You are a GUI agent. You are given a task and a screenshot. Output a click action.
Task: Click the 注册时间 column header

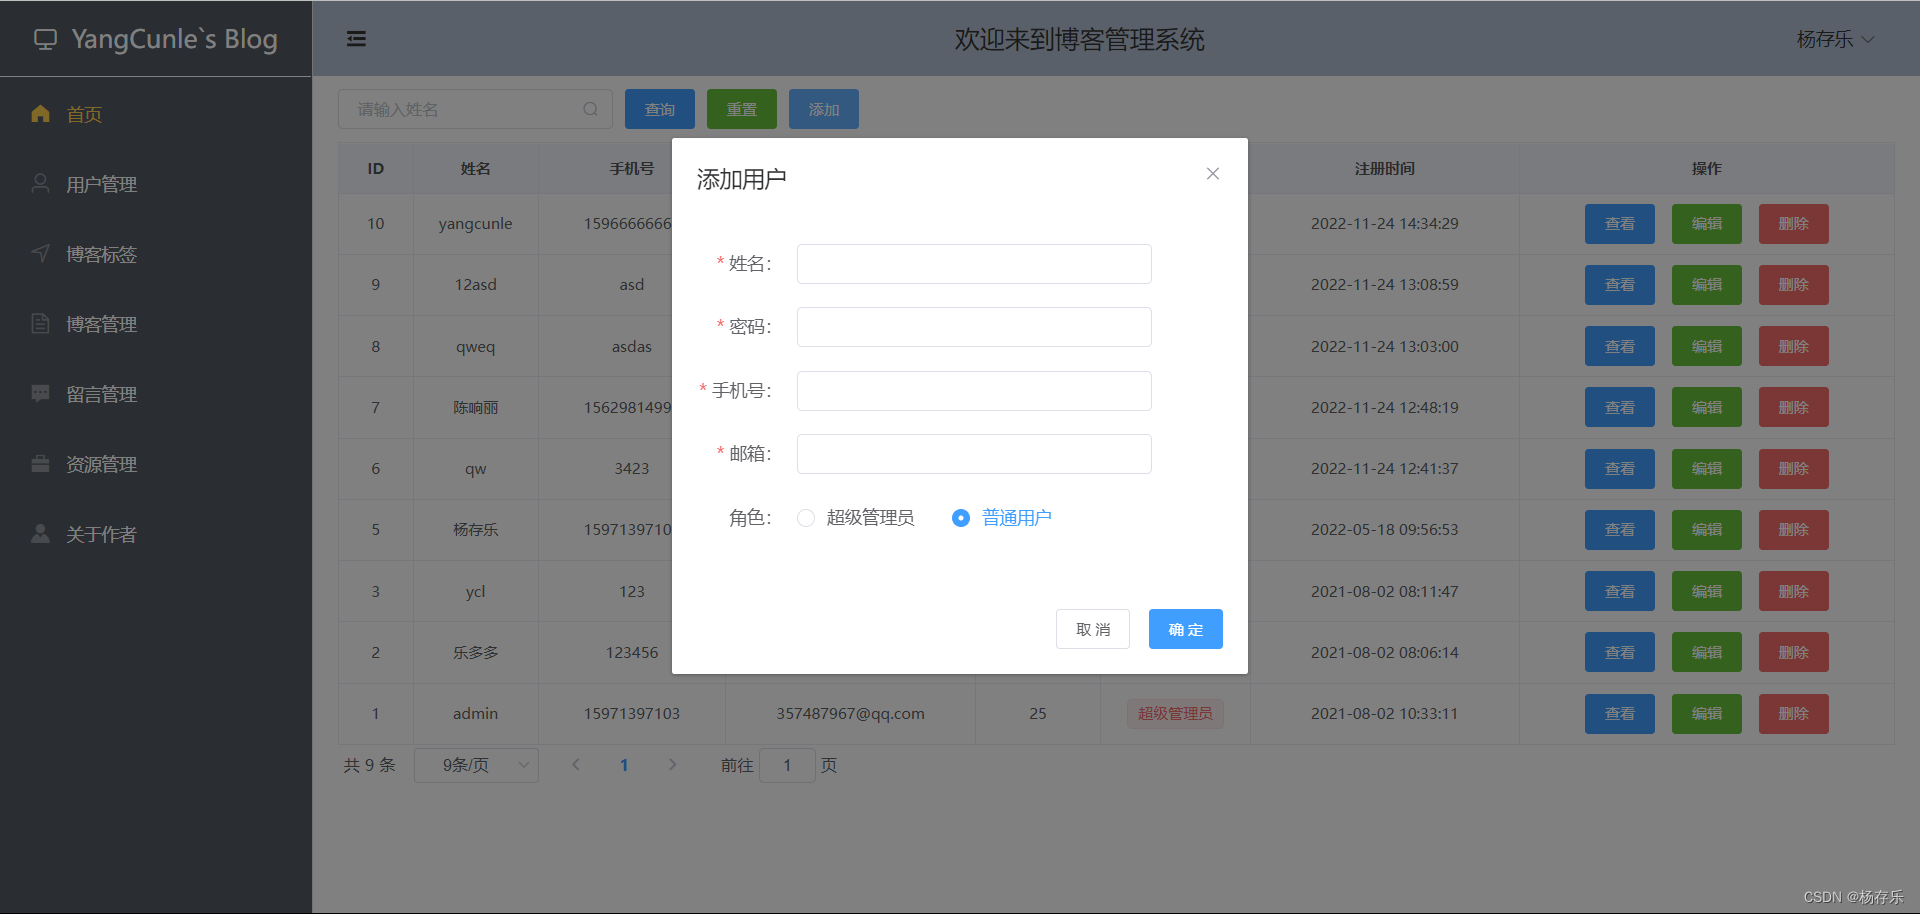click(1384, 169)
